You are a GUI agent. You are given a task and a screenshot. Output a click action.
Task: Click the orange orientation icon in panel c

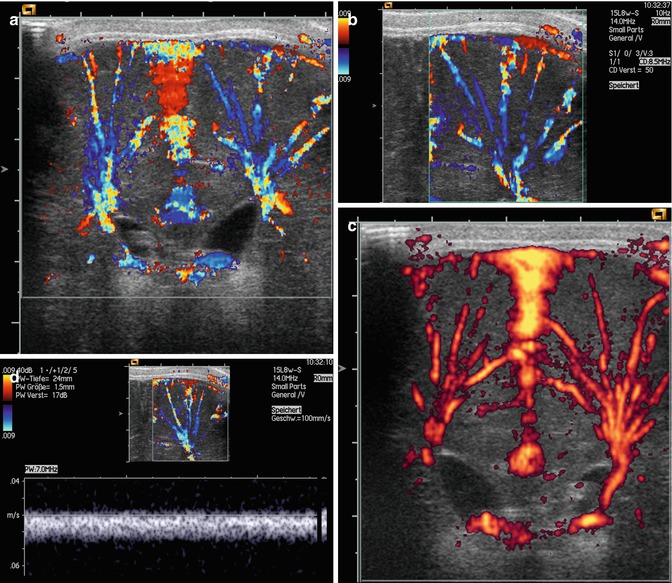coord(658,213)
